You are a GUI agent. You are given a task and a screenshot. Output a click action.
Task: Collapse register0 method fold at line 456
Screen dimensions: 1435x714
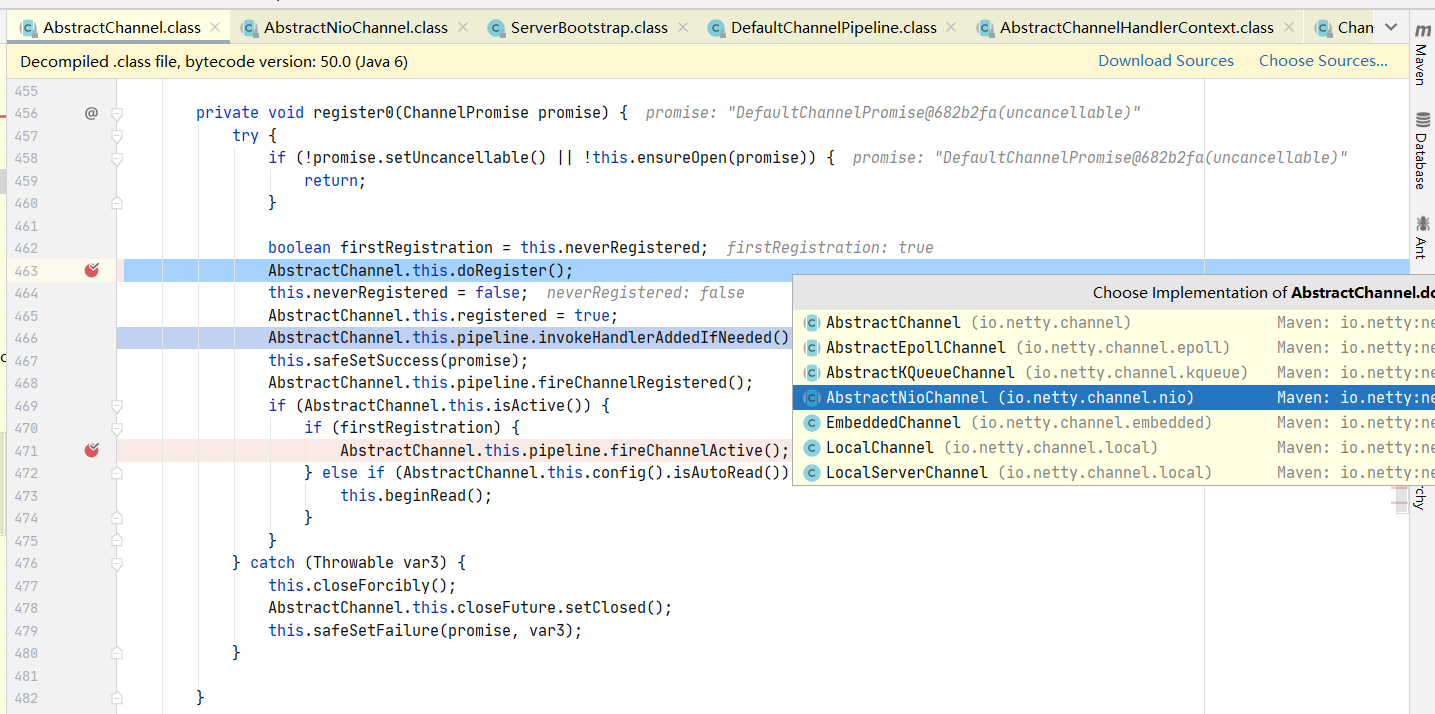(x=117, y=113)
